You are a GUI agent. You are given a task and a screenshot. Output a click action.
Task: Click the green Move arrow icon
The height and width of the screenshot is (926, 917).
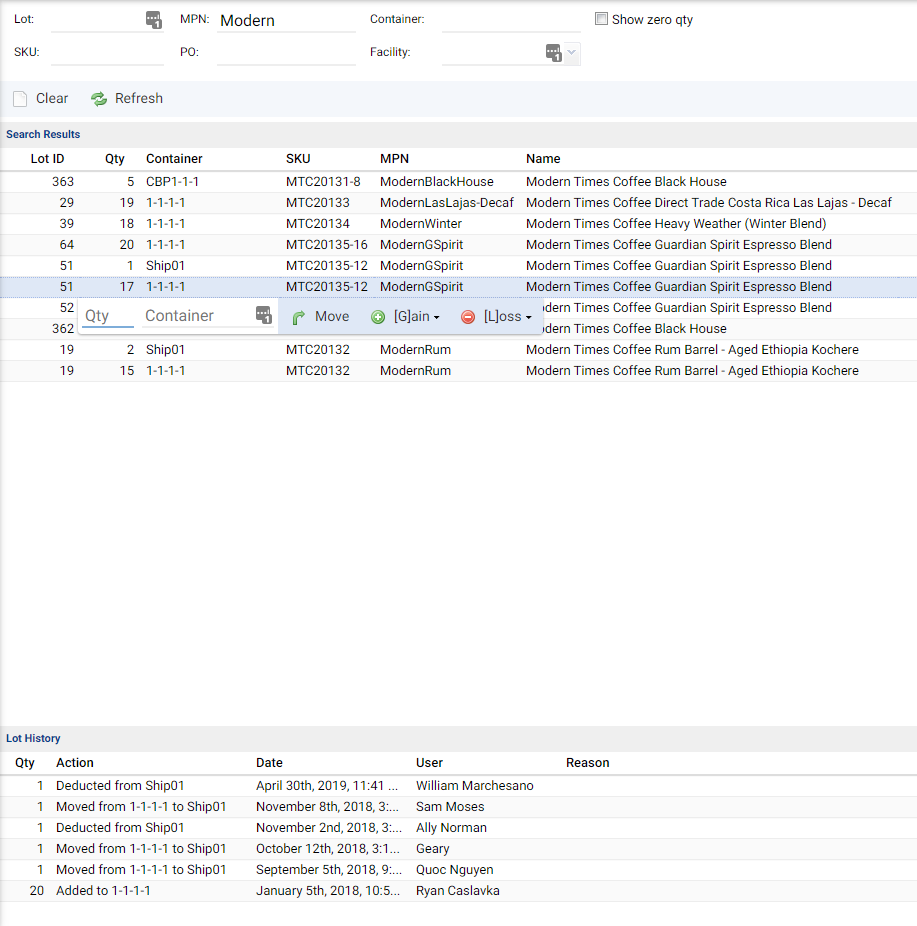[299, 317]
